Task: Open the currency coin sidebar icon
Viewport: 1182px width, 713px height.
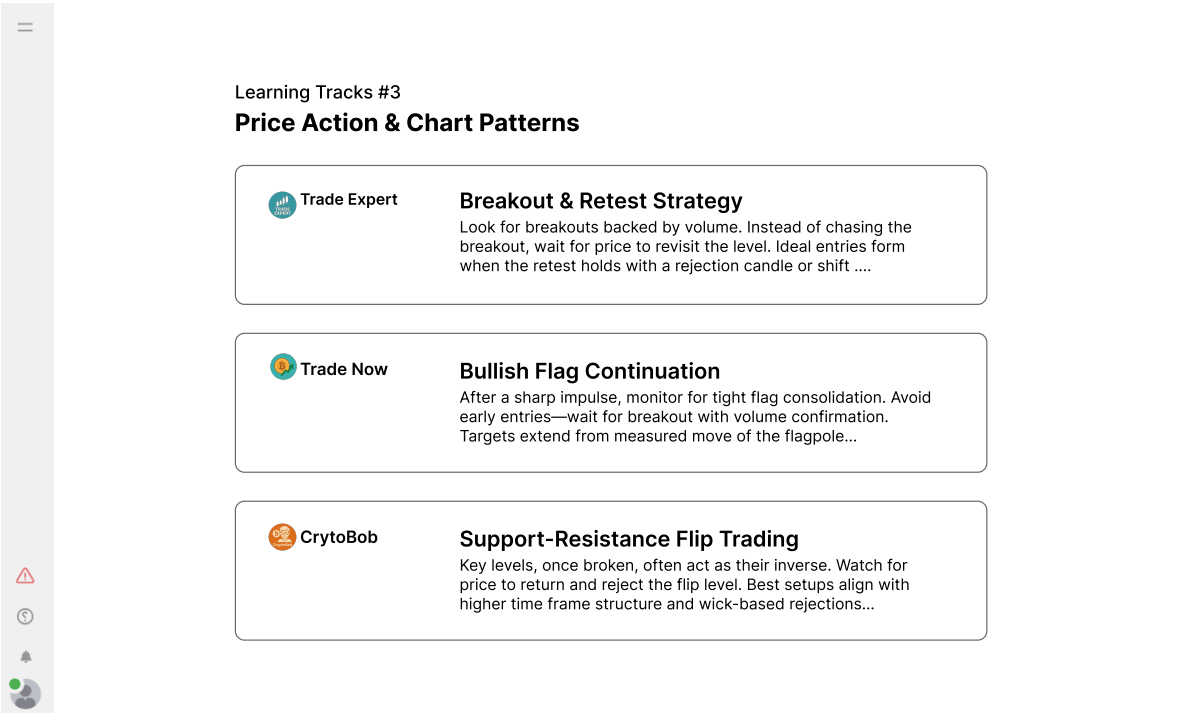Action: point(26,617)
